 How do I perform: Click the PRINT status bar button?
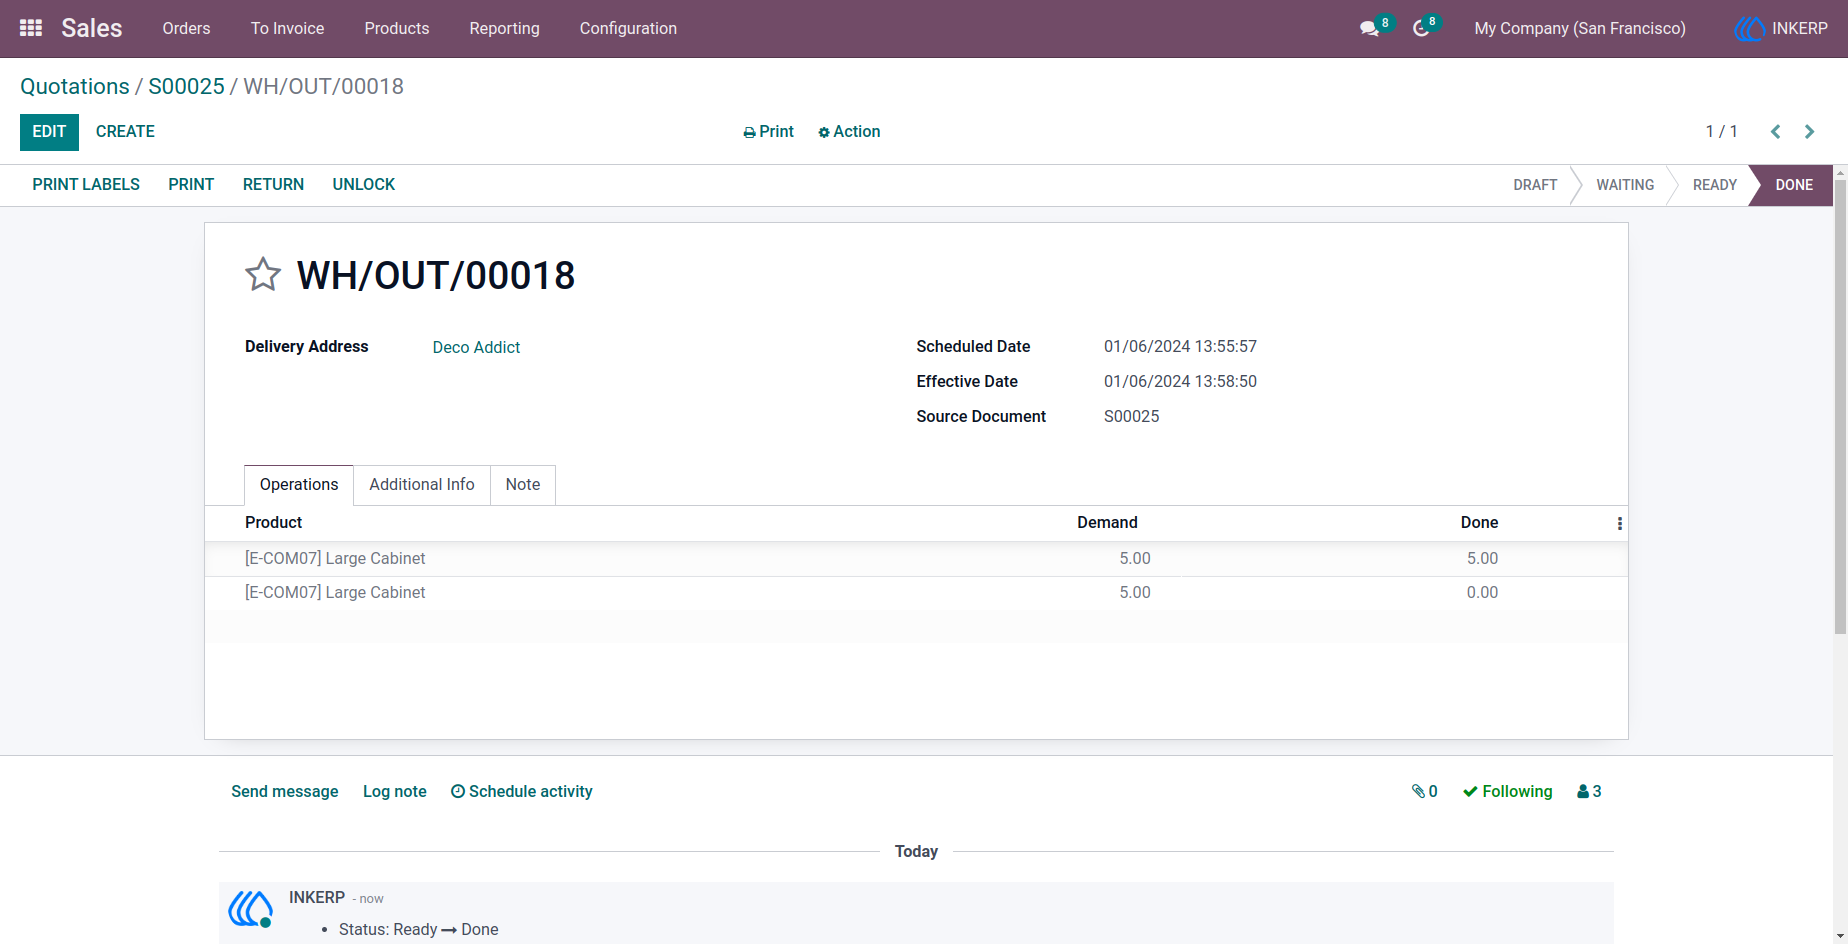191,185
